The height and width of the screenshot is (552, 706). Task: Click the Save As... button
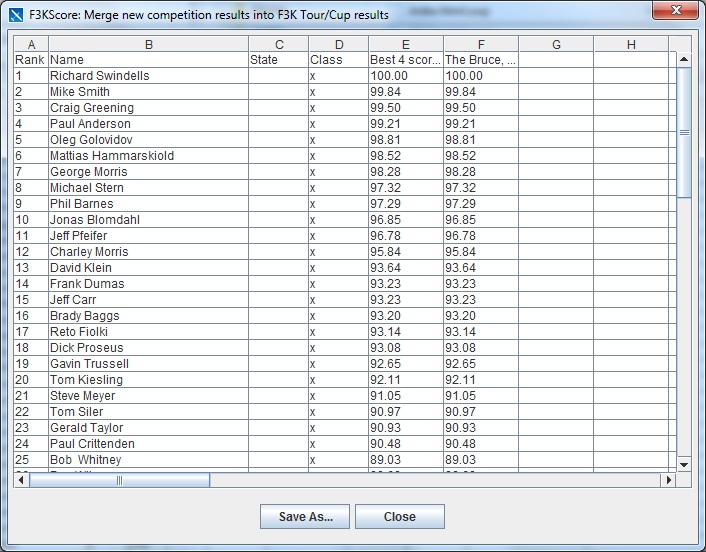[x=305, y=517]
